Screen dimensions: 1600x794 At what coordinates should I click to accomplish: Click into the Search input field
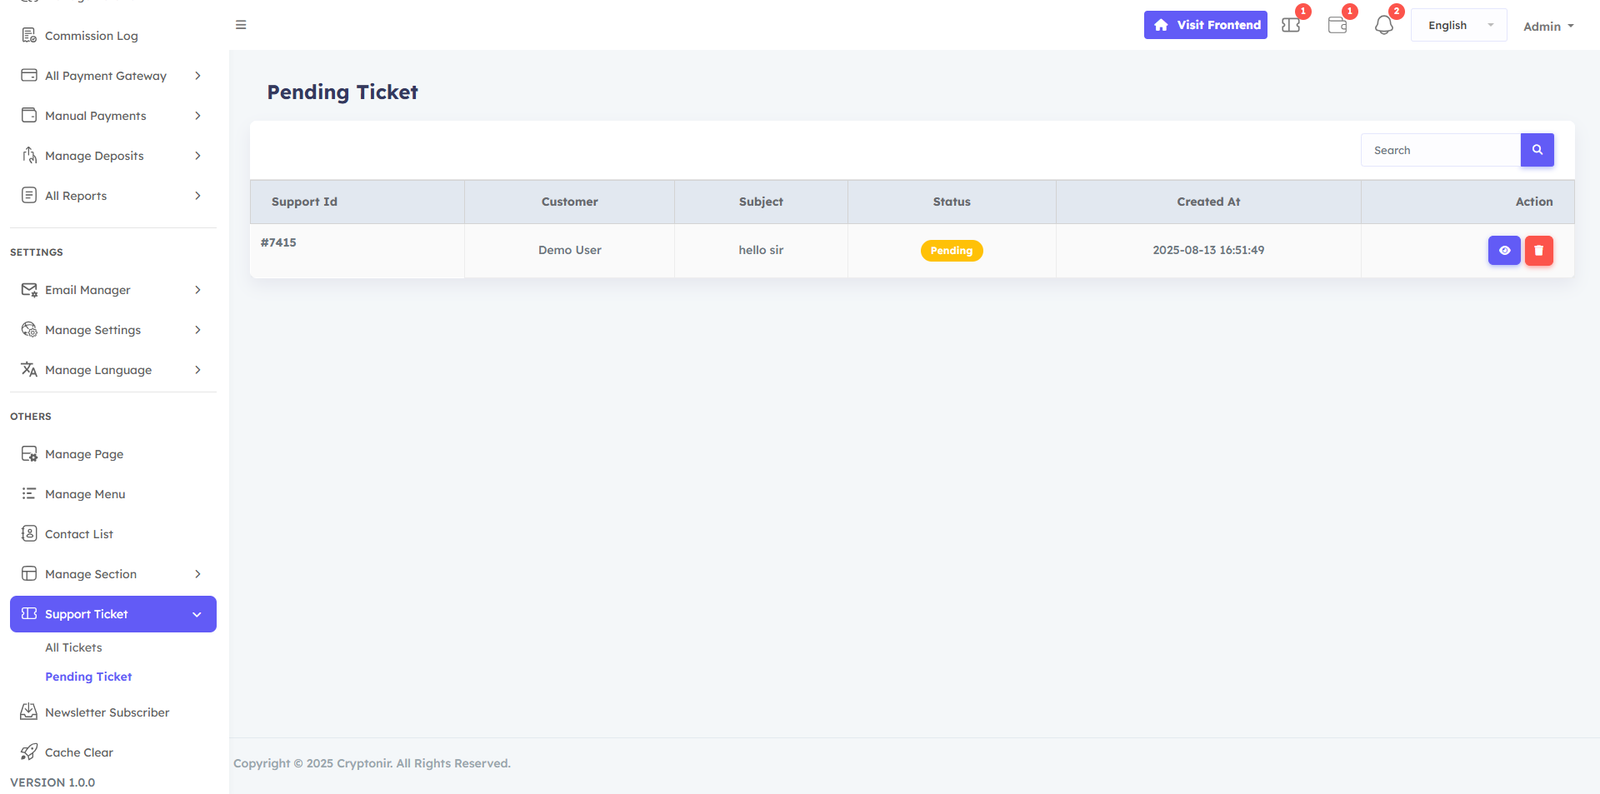pyautogui.click(x=1440, y=150)
